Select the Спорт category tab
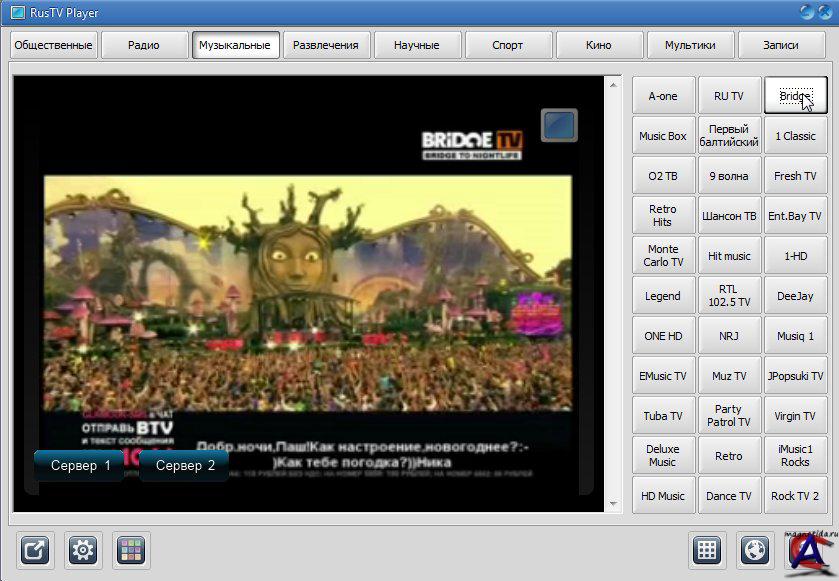The height and width of the screenshot is (581, 839). coord(507,45)
